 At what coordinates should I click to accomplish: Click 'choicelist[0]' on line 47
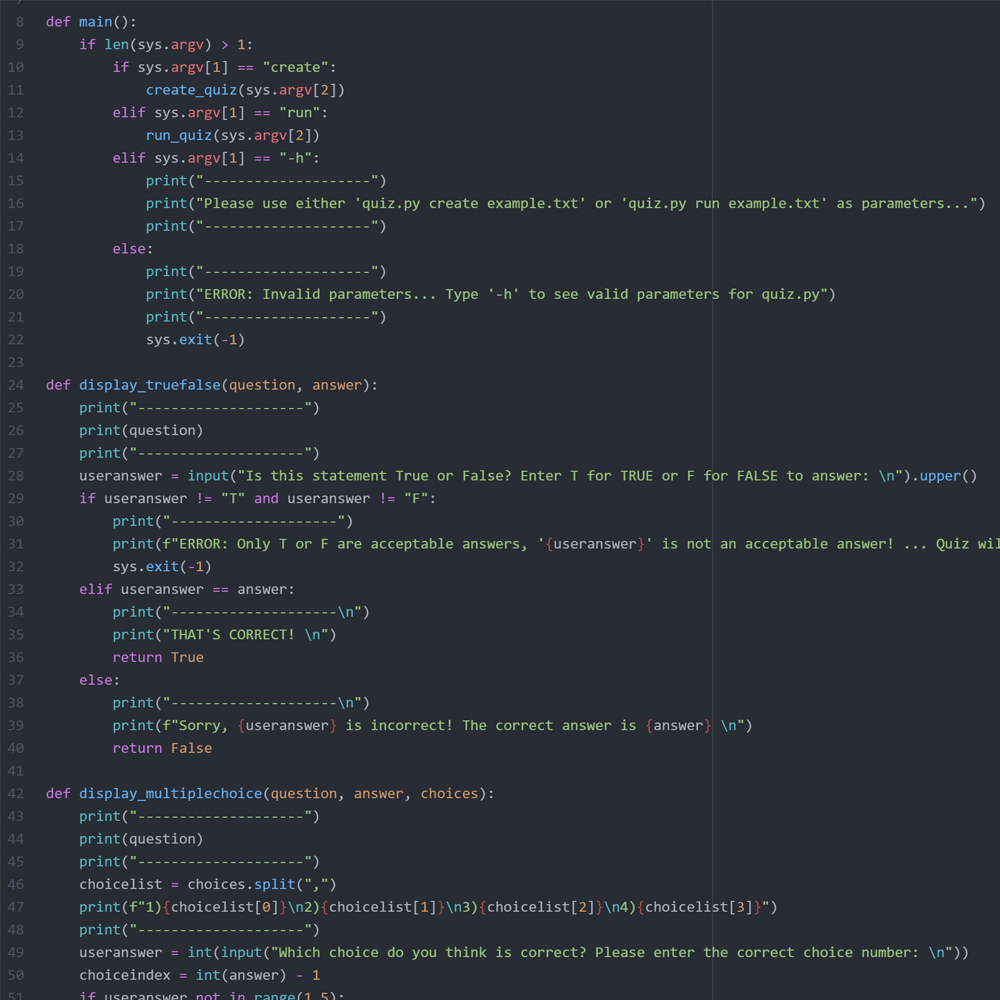tap(224, 908)
